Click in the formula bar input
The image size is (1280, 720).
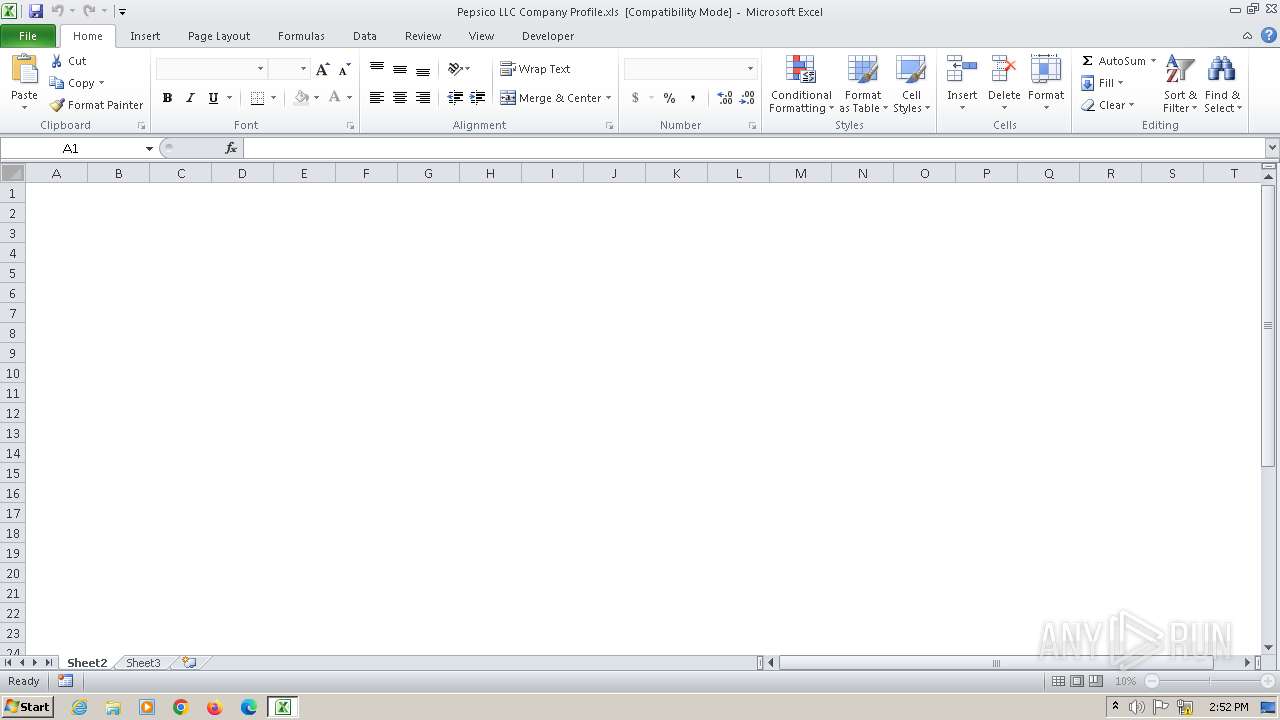pos(754,148)
